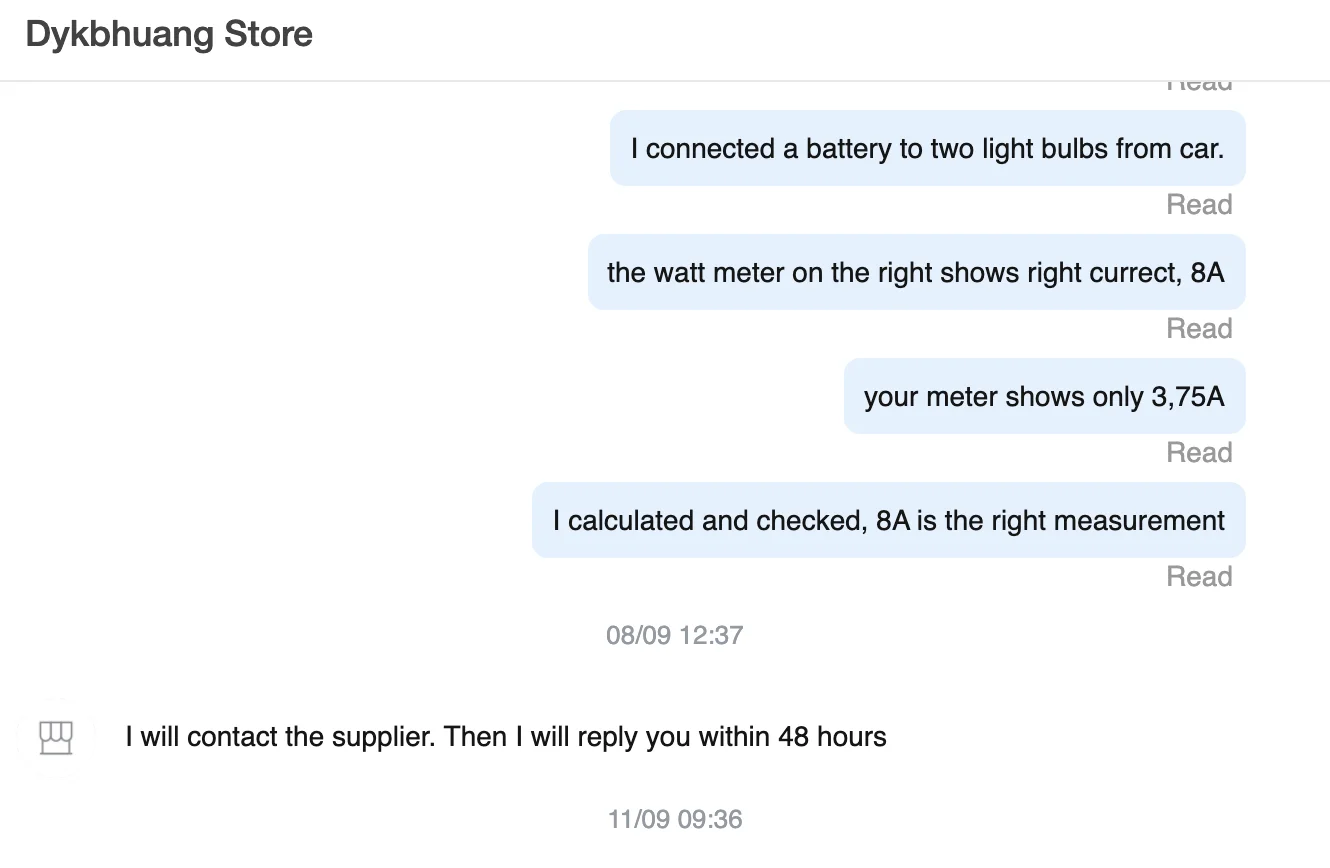
Task: Click Read status under the 3,75A message
Action: coord(1198,453)
